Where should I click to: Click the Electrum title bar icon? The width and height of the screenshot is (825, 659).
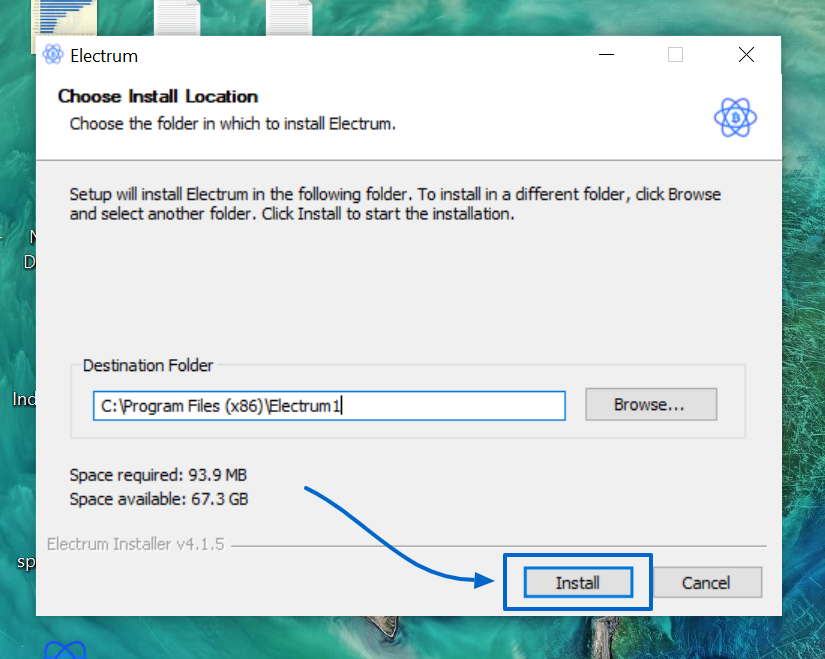[53, 55]
